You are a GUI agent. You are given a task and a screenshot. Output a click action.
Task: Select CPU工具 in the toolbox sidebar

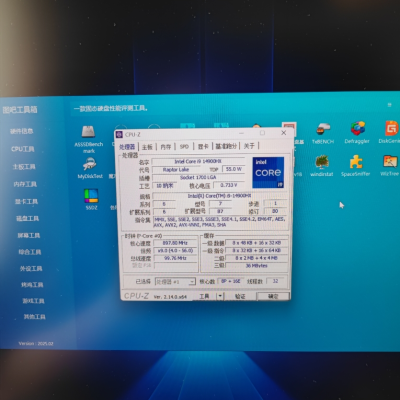click(23, 149)
